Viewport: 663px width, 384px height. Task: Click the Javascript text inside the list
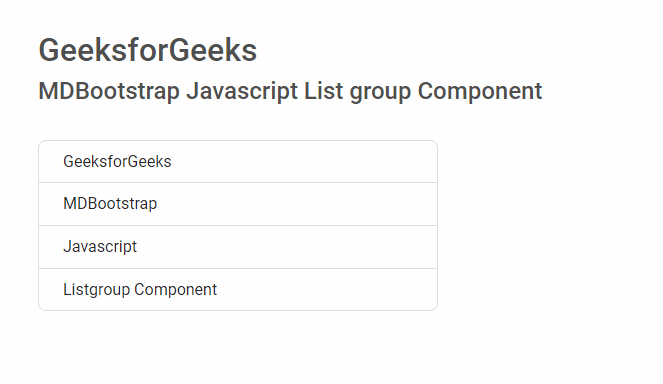tap(100, 247)
